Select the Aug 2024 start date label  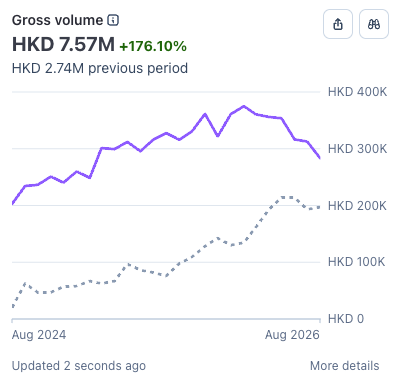point(39,335)
